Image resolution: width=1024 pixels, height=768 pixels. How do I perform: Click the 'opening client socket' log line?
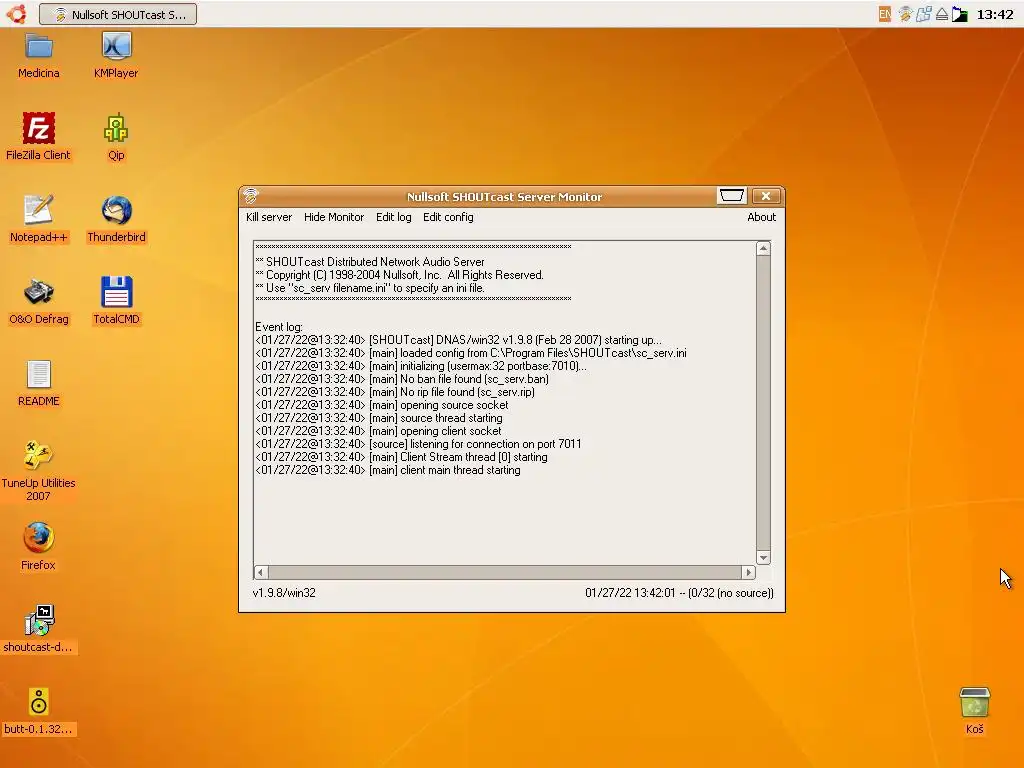378,431
